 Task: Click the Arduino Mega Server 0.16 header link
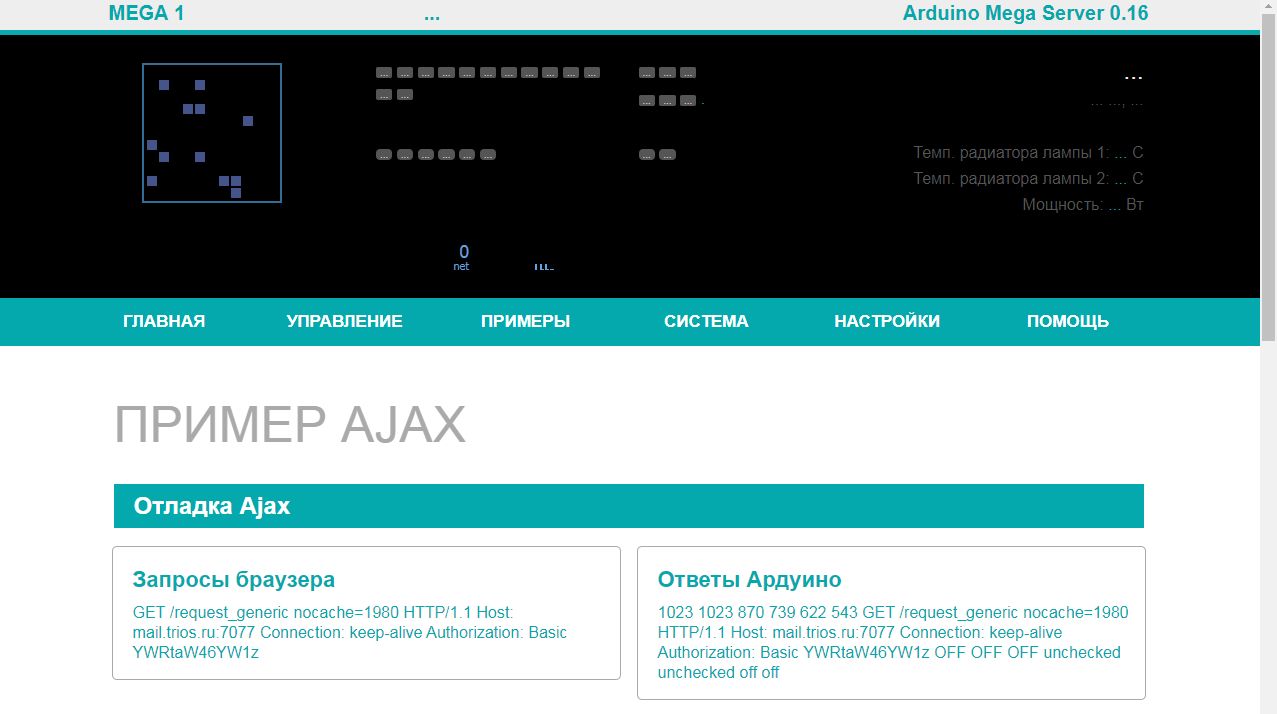tap(1025, 13)
